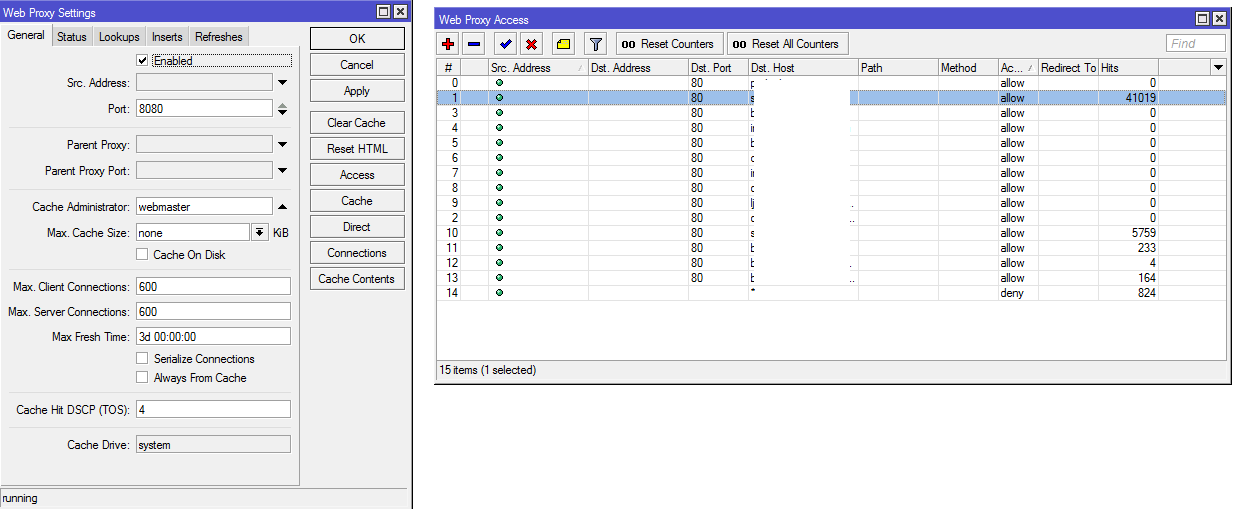Viewport: 1251px width, 522px height.
Task: Click the Max. Server Connections field
Action: point(213,312)
